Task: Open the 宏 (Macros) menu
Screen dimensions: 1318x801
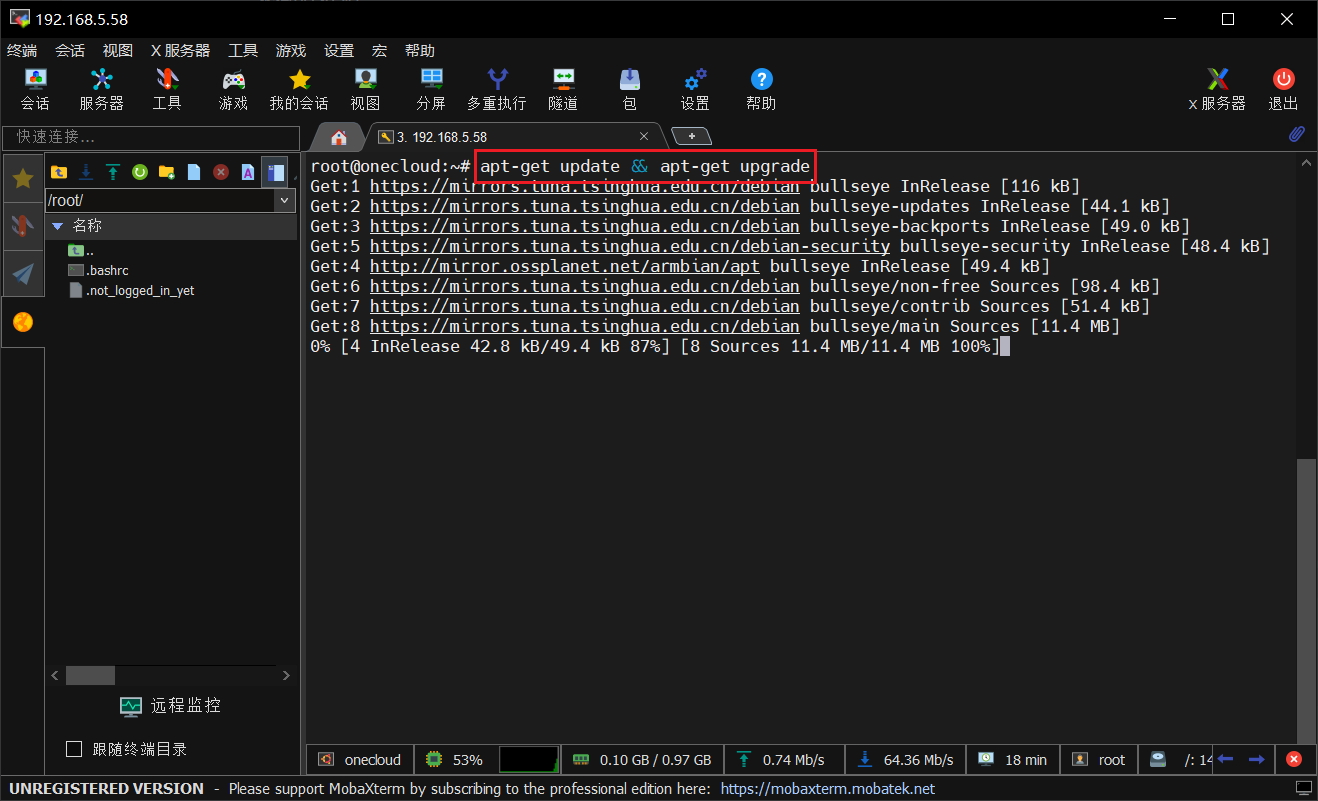Action: click(380, 51)
